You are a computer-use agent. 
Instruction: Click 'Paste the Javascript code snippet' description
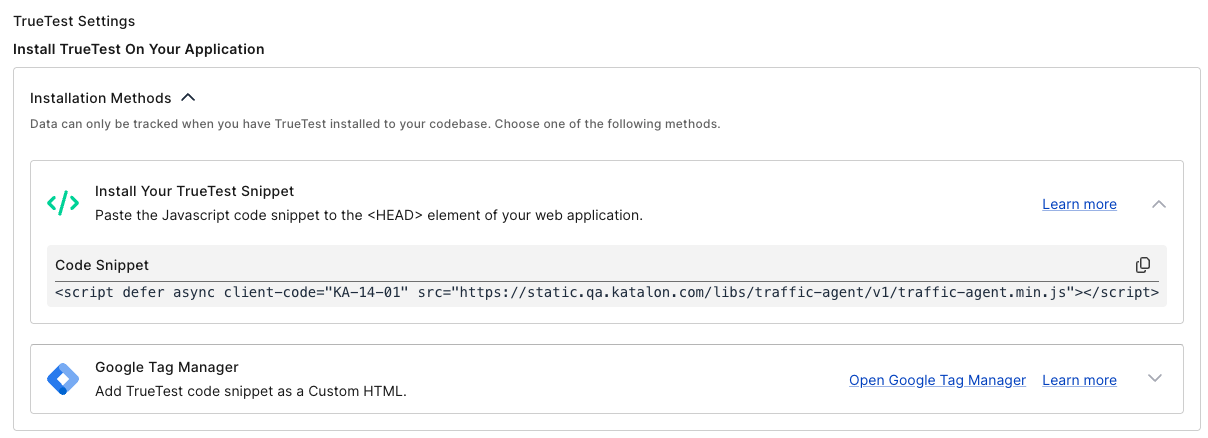(x=369, y=215)
